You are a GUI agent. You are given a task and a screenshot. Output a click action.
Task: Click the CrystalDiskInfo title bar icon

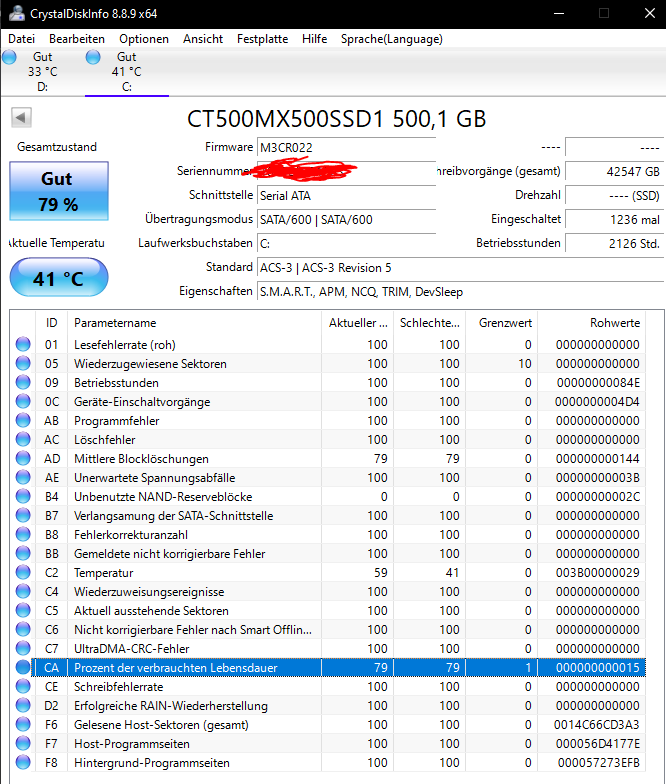point(16,14)
